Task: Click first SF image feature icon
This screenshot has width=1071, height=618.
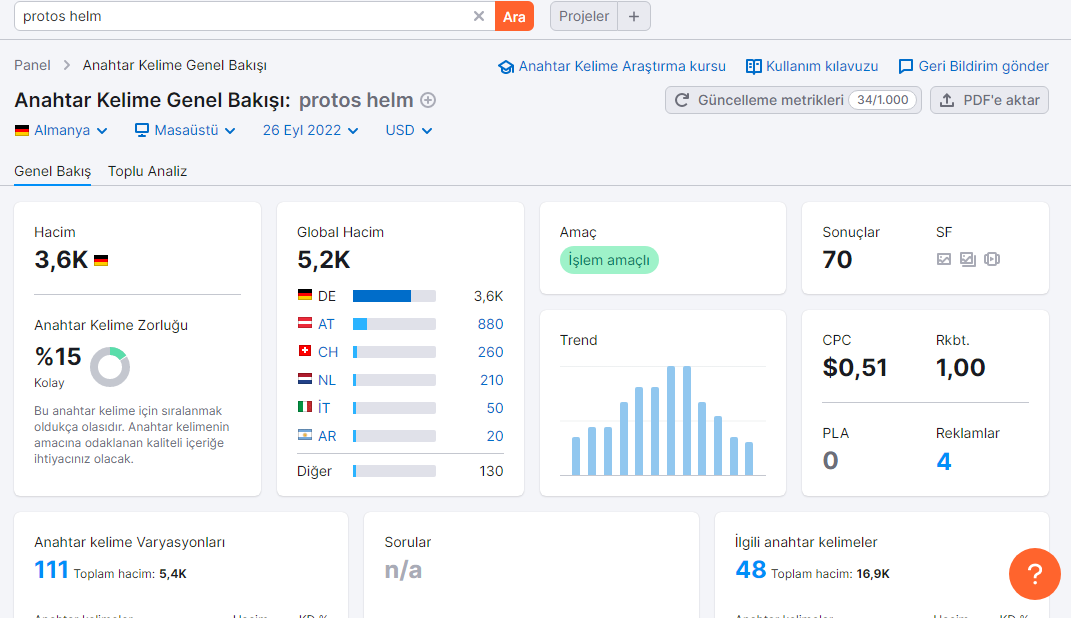Action: [x=944, y=259]
